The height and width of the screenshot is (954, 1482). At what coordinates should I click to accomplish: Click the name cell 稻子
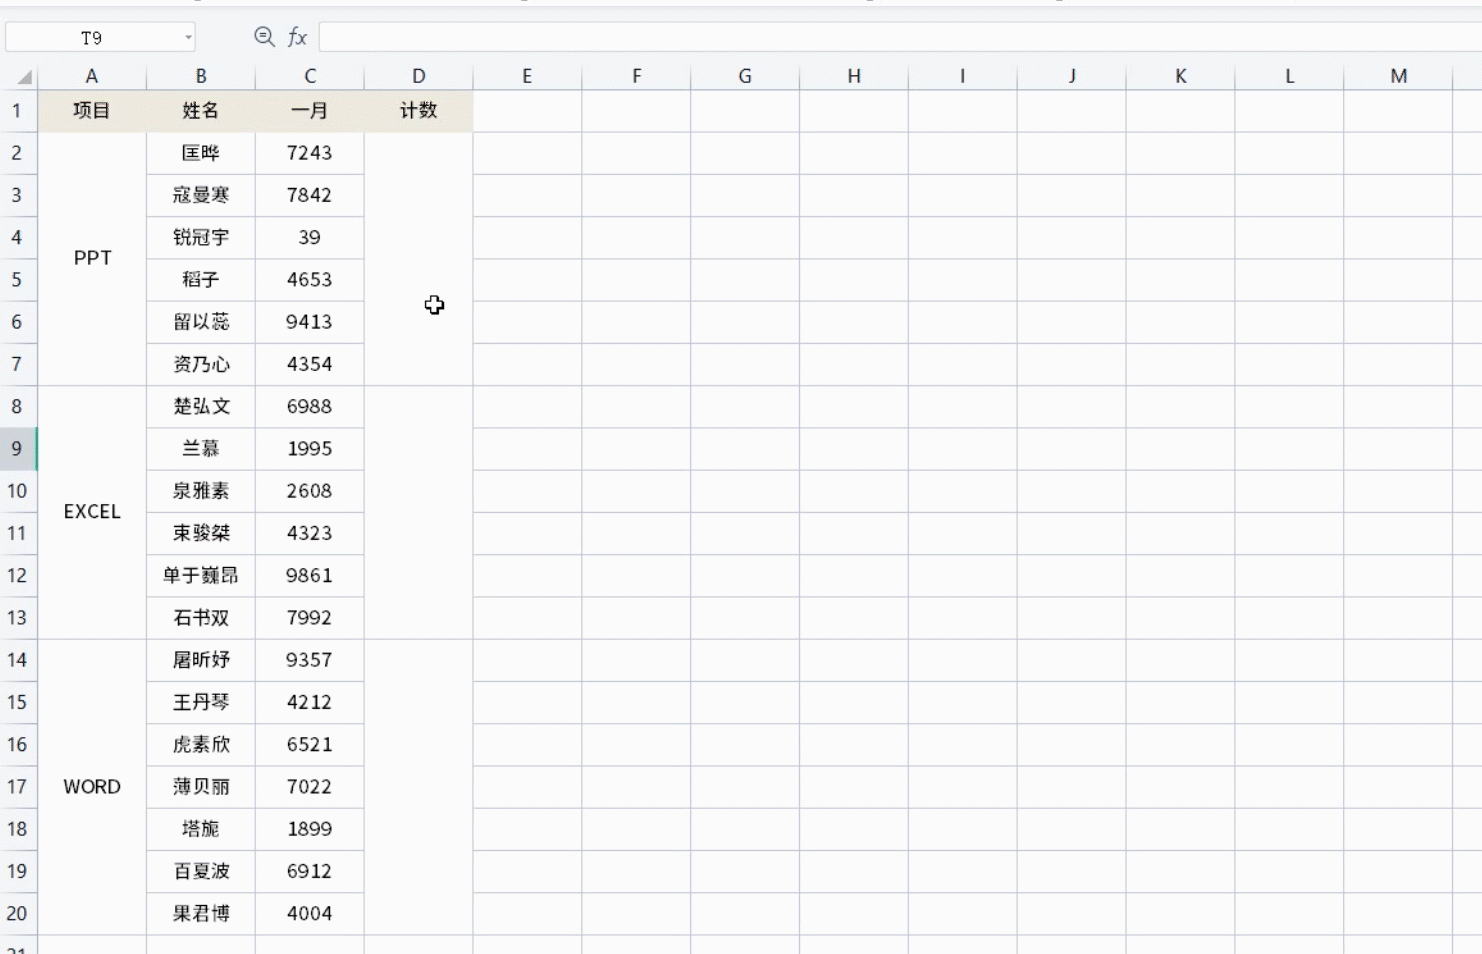point(201,280)
